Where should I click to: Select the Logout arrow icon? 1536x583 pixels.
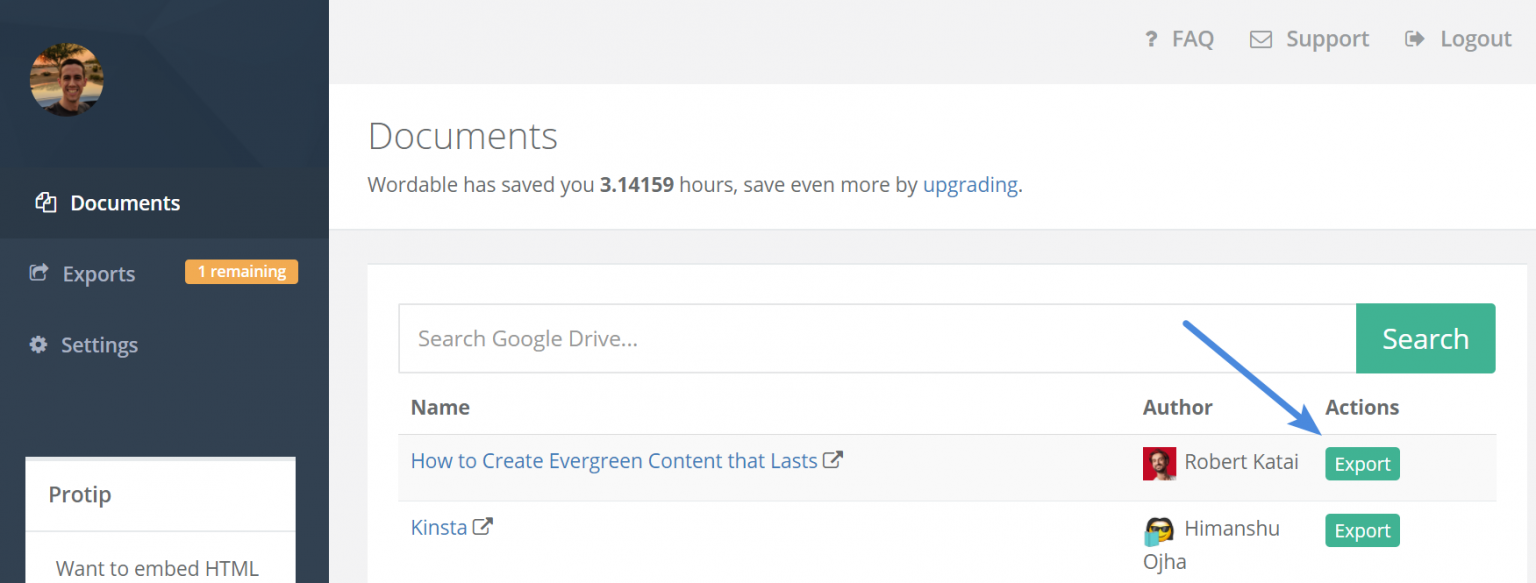(1416, 38)
